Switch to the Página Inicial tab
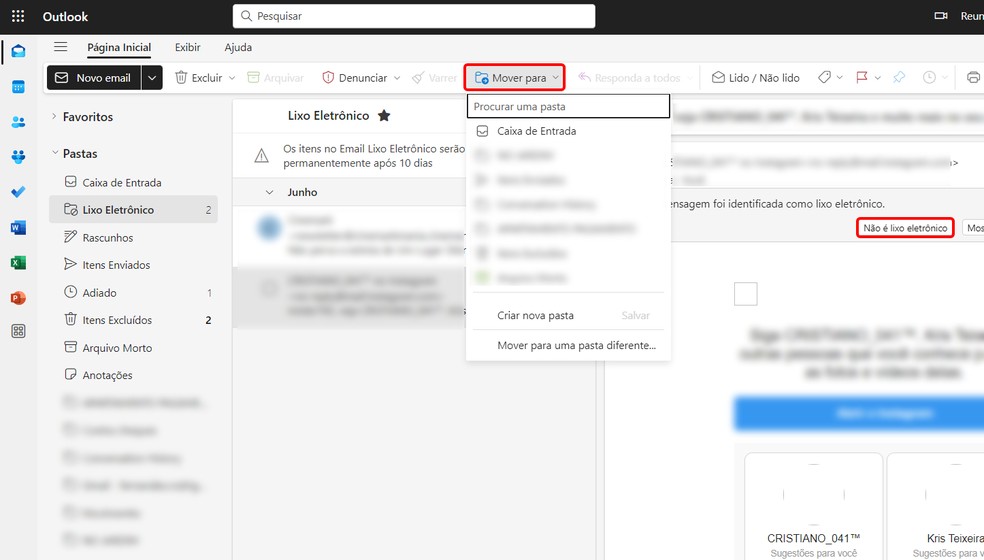 [119, 48]
